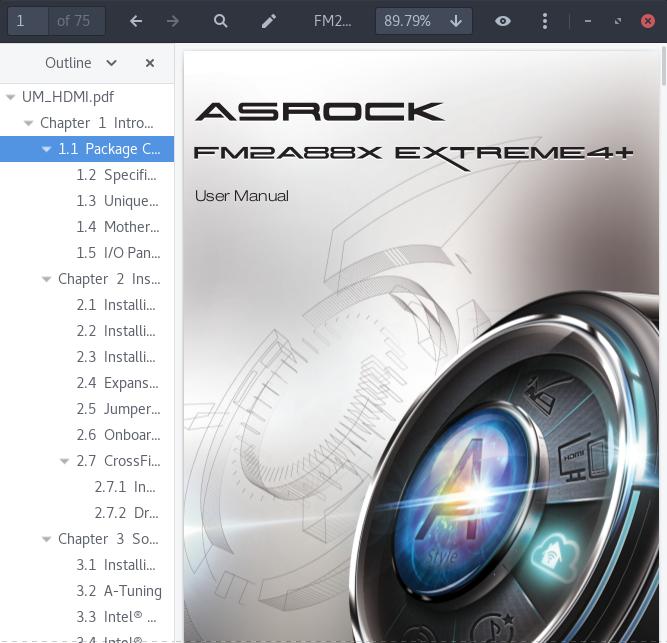This screenshot has width=667, height=643.
Task: Go forward with the right arrow icon
Action: pos(173,21)
